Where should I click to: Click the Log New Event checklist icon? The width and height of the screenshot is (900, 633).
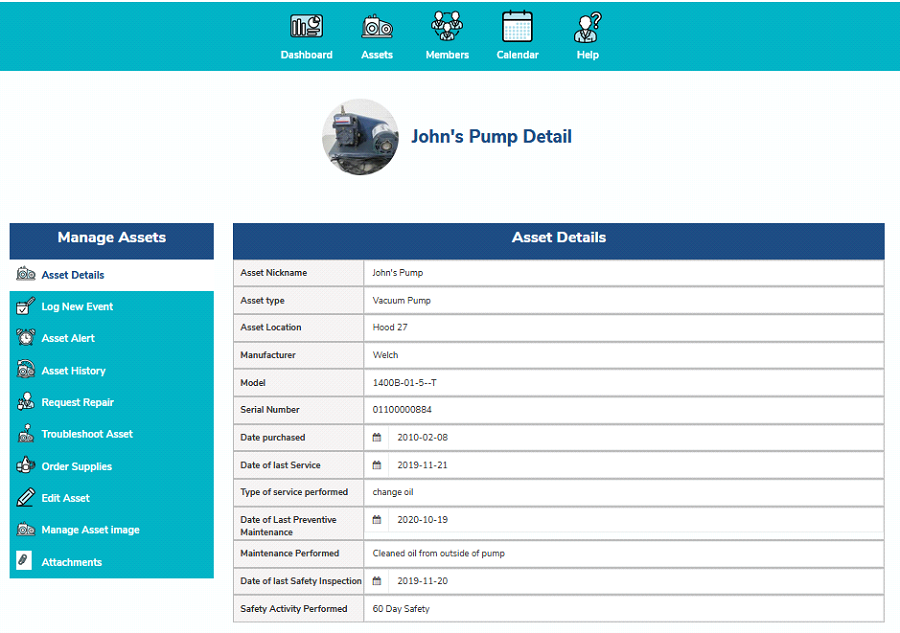[x=26, y=307]
